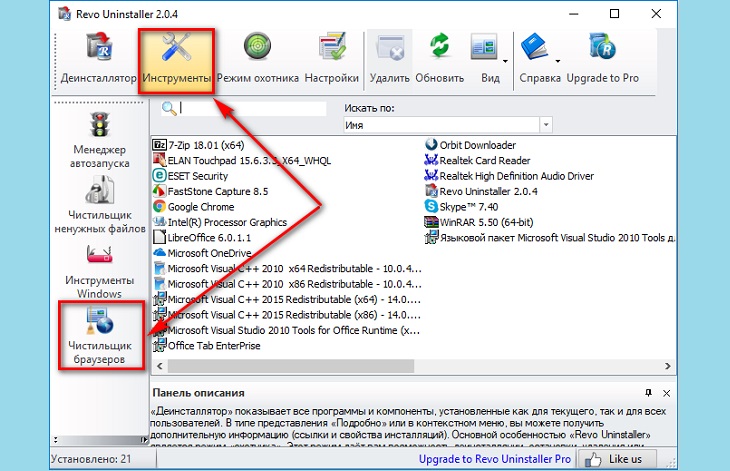
Task: Click the horizontal scrollbar thumb in list
Action: pyautogui.click(x=291, y=366)
